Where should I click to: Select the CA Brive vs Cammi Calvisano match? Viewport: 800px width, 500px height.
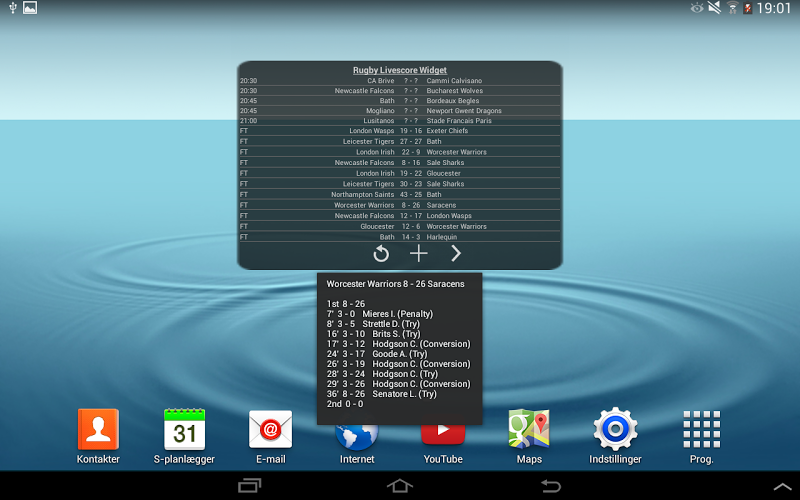(x=399, y=81)
